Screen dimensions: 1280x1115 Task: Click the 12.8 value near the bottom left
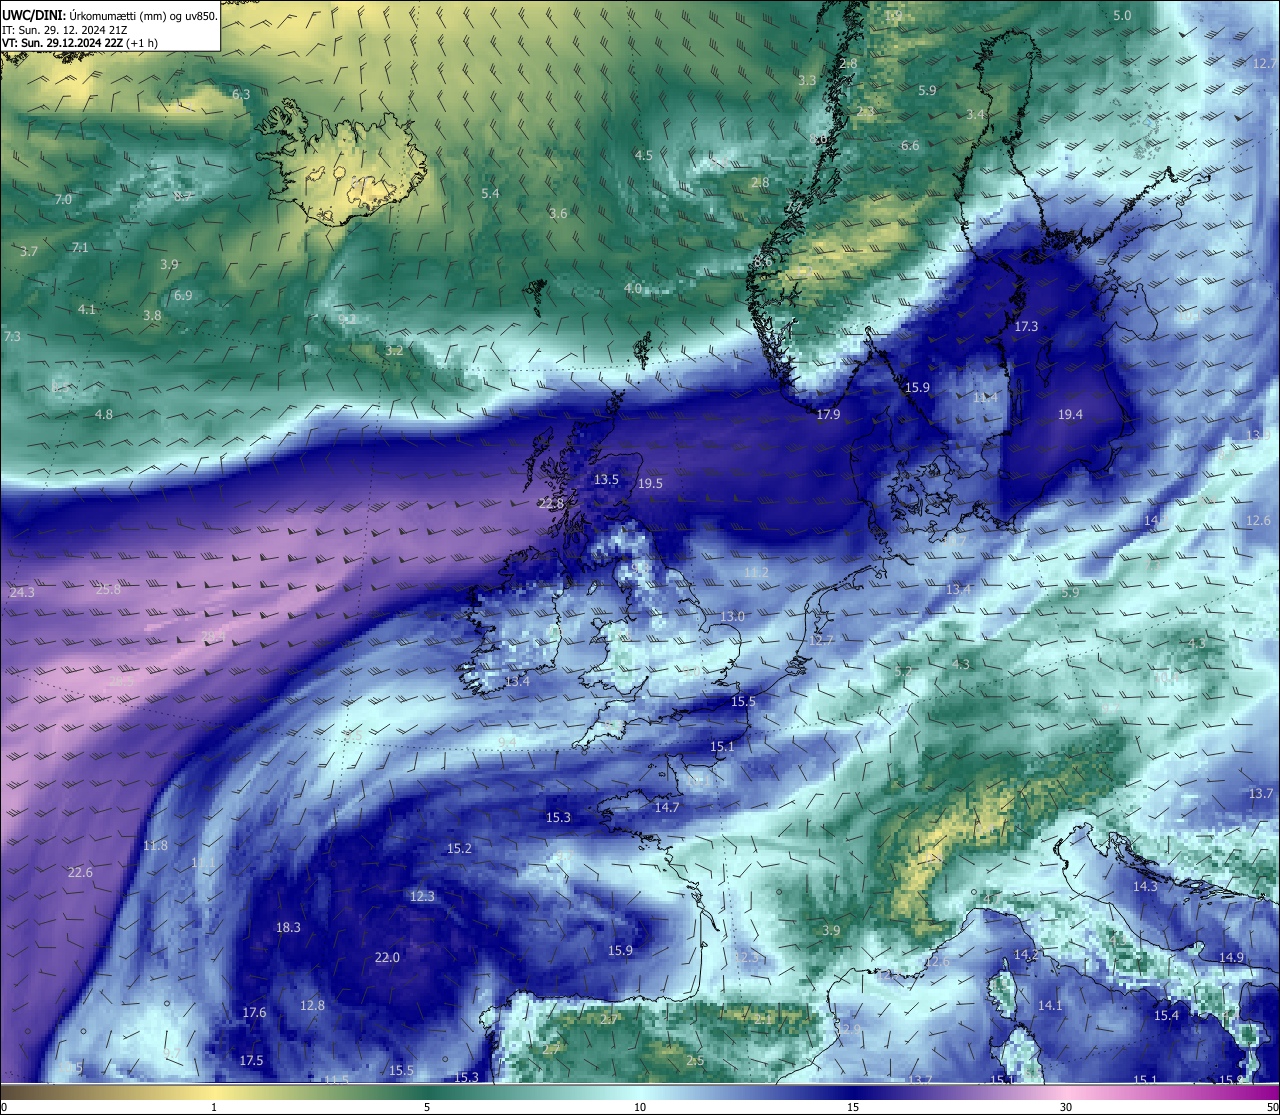click(x=312, y=1005)
